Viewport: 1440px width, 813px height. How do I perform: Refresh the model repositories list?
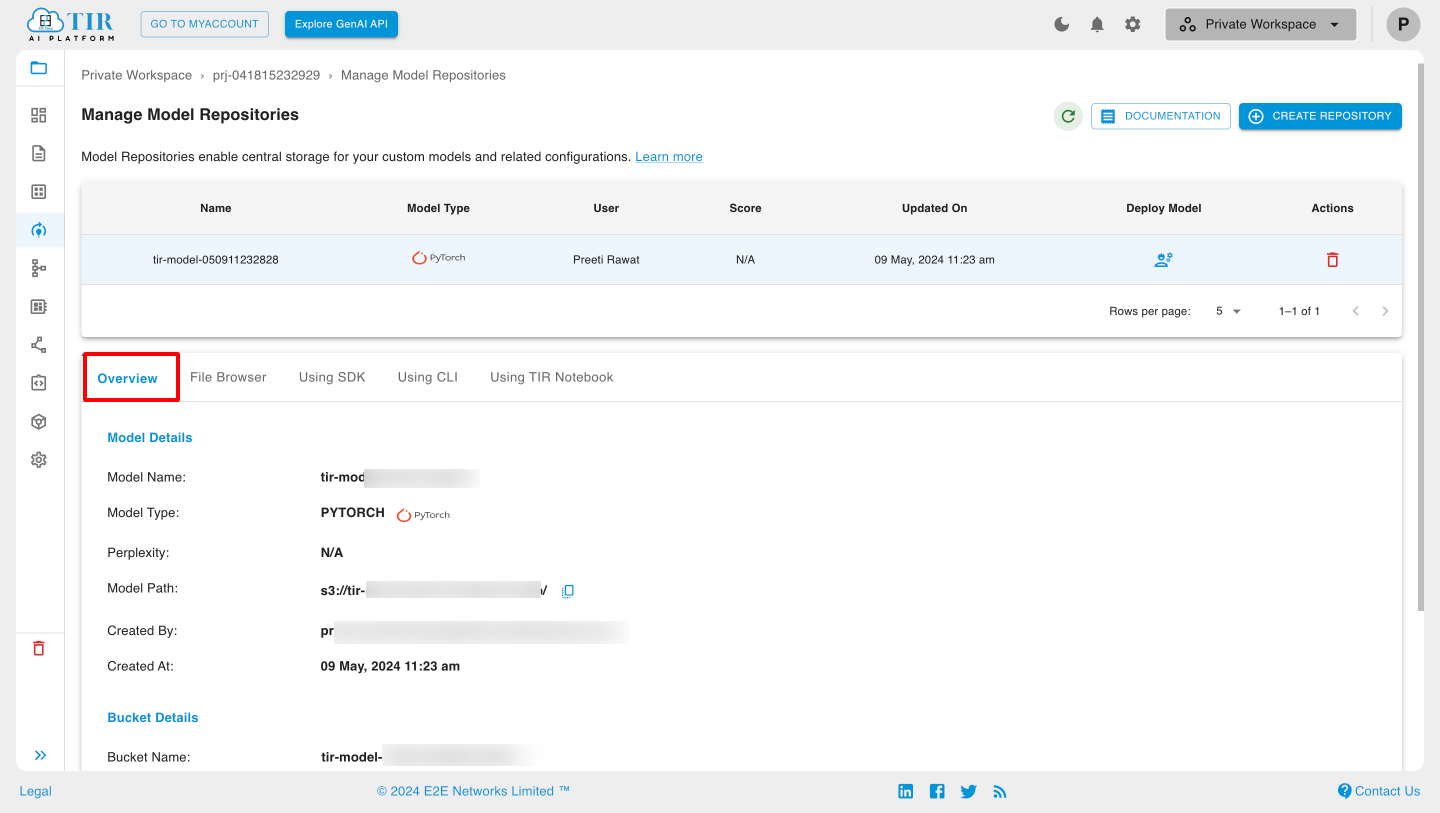[x=1068, y=116]
